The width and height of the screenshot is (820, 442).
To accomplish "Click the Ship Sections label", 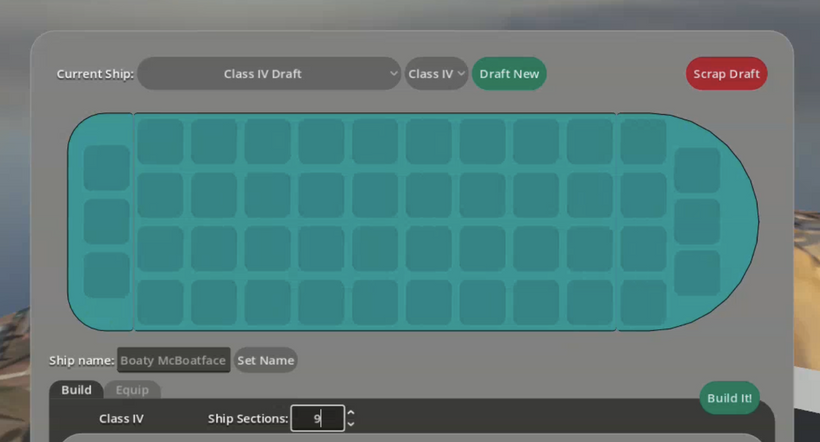I will pos(248,418).
